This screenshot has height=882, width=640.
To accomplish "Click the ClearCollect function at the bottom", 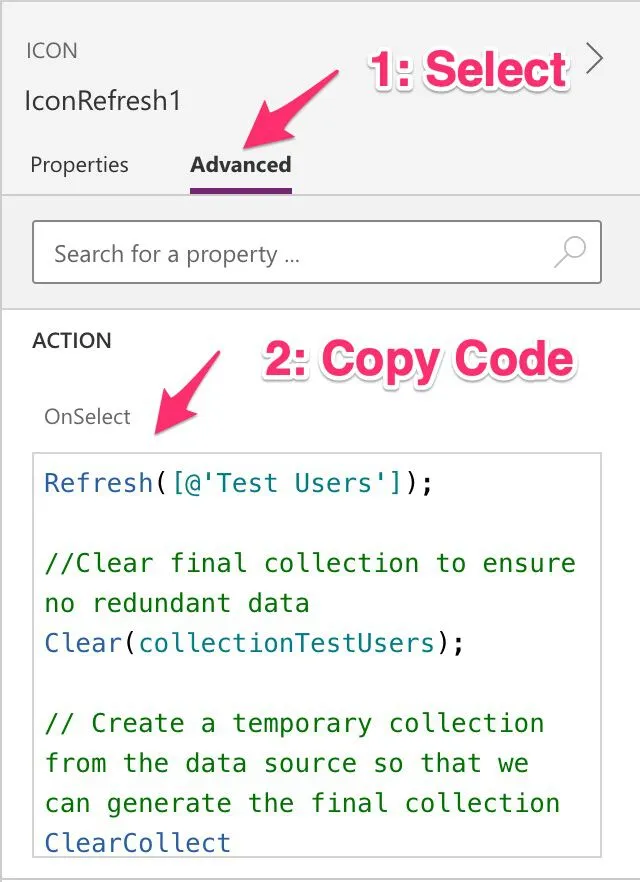I will [x=138, y=843].
